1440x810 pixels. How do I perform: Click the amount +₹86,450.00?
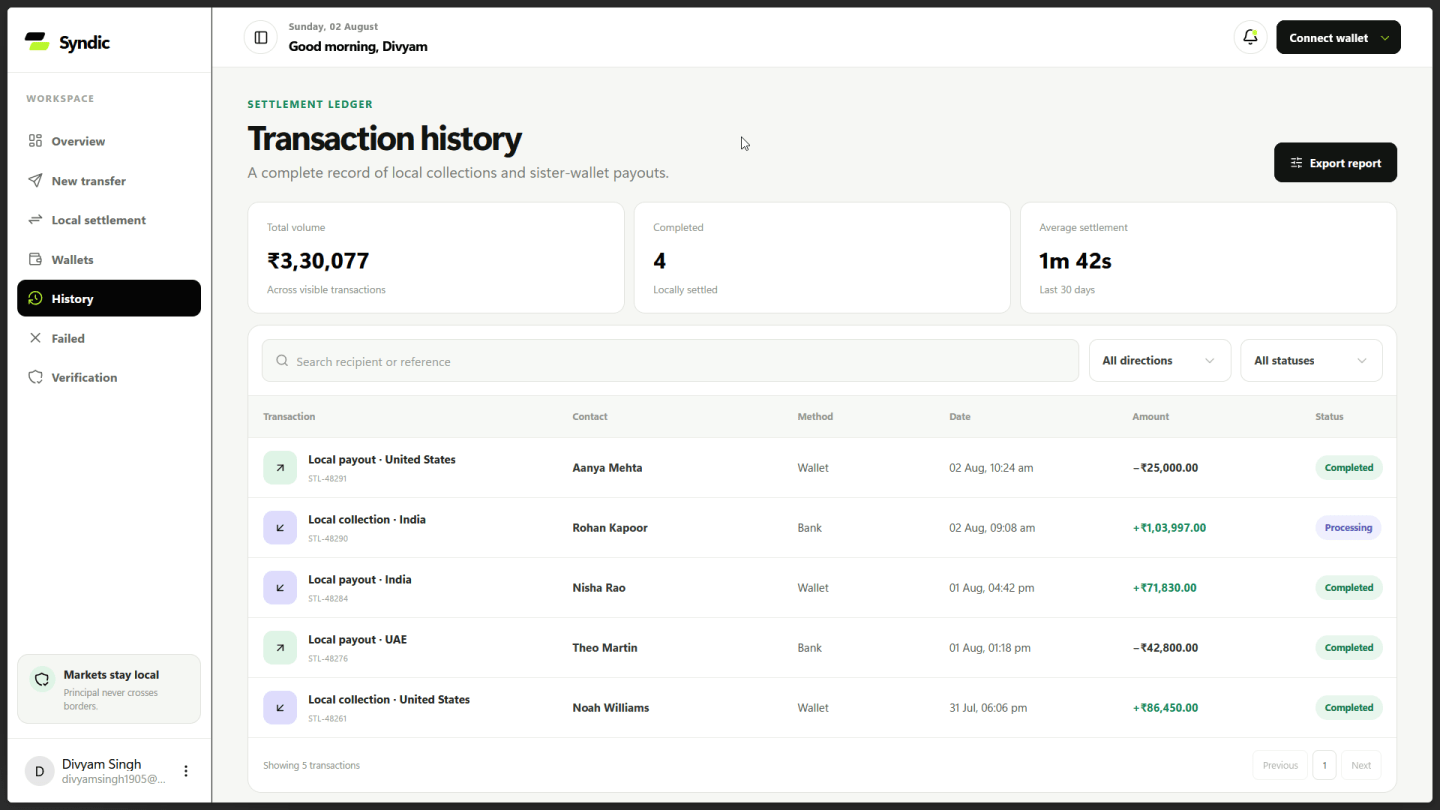pyautogui.click(x=1165, y=708)
